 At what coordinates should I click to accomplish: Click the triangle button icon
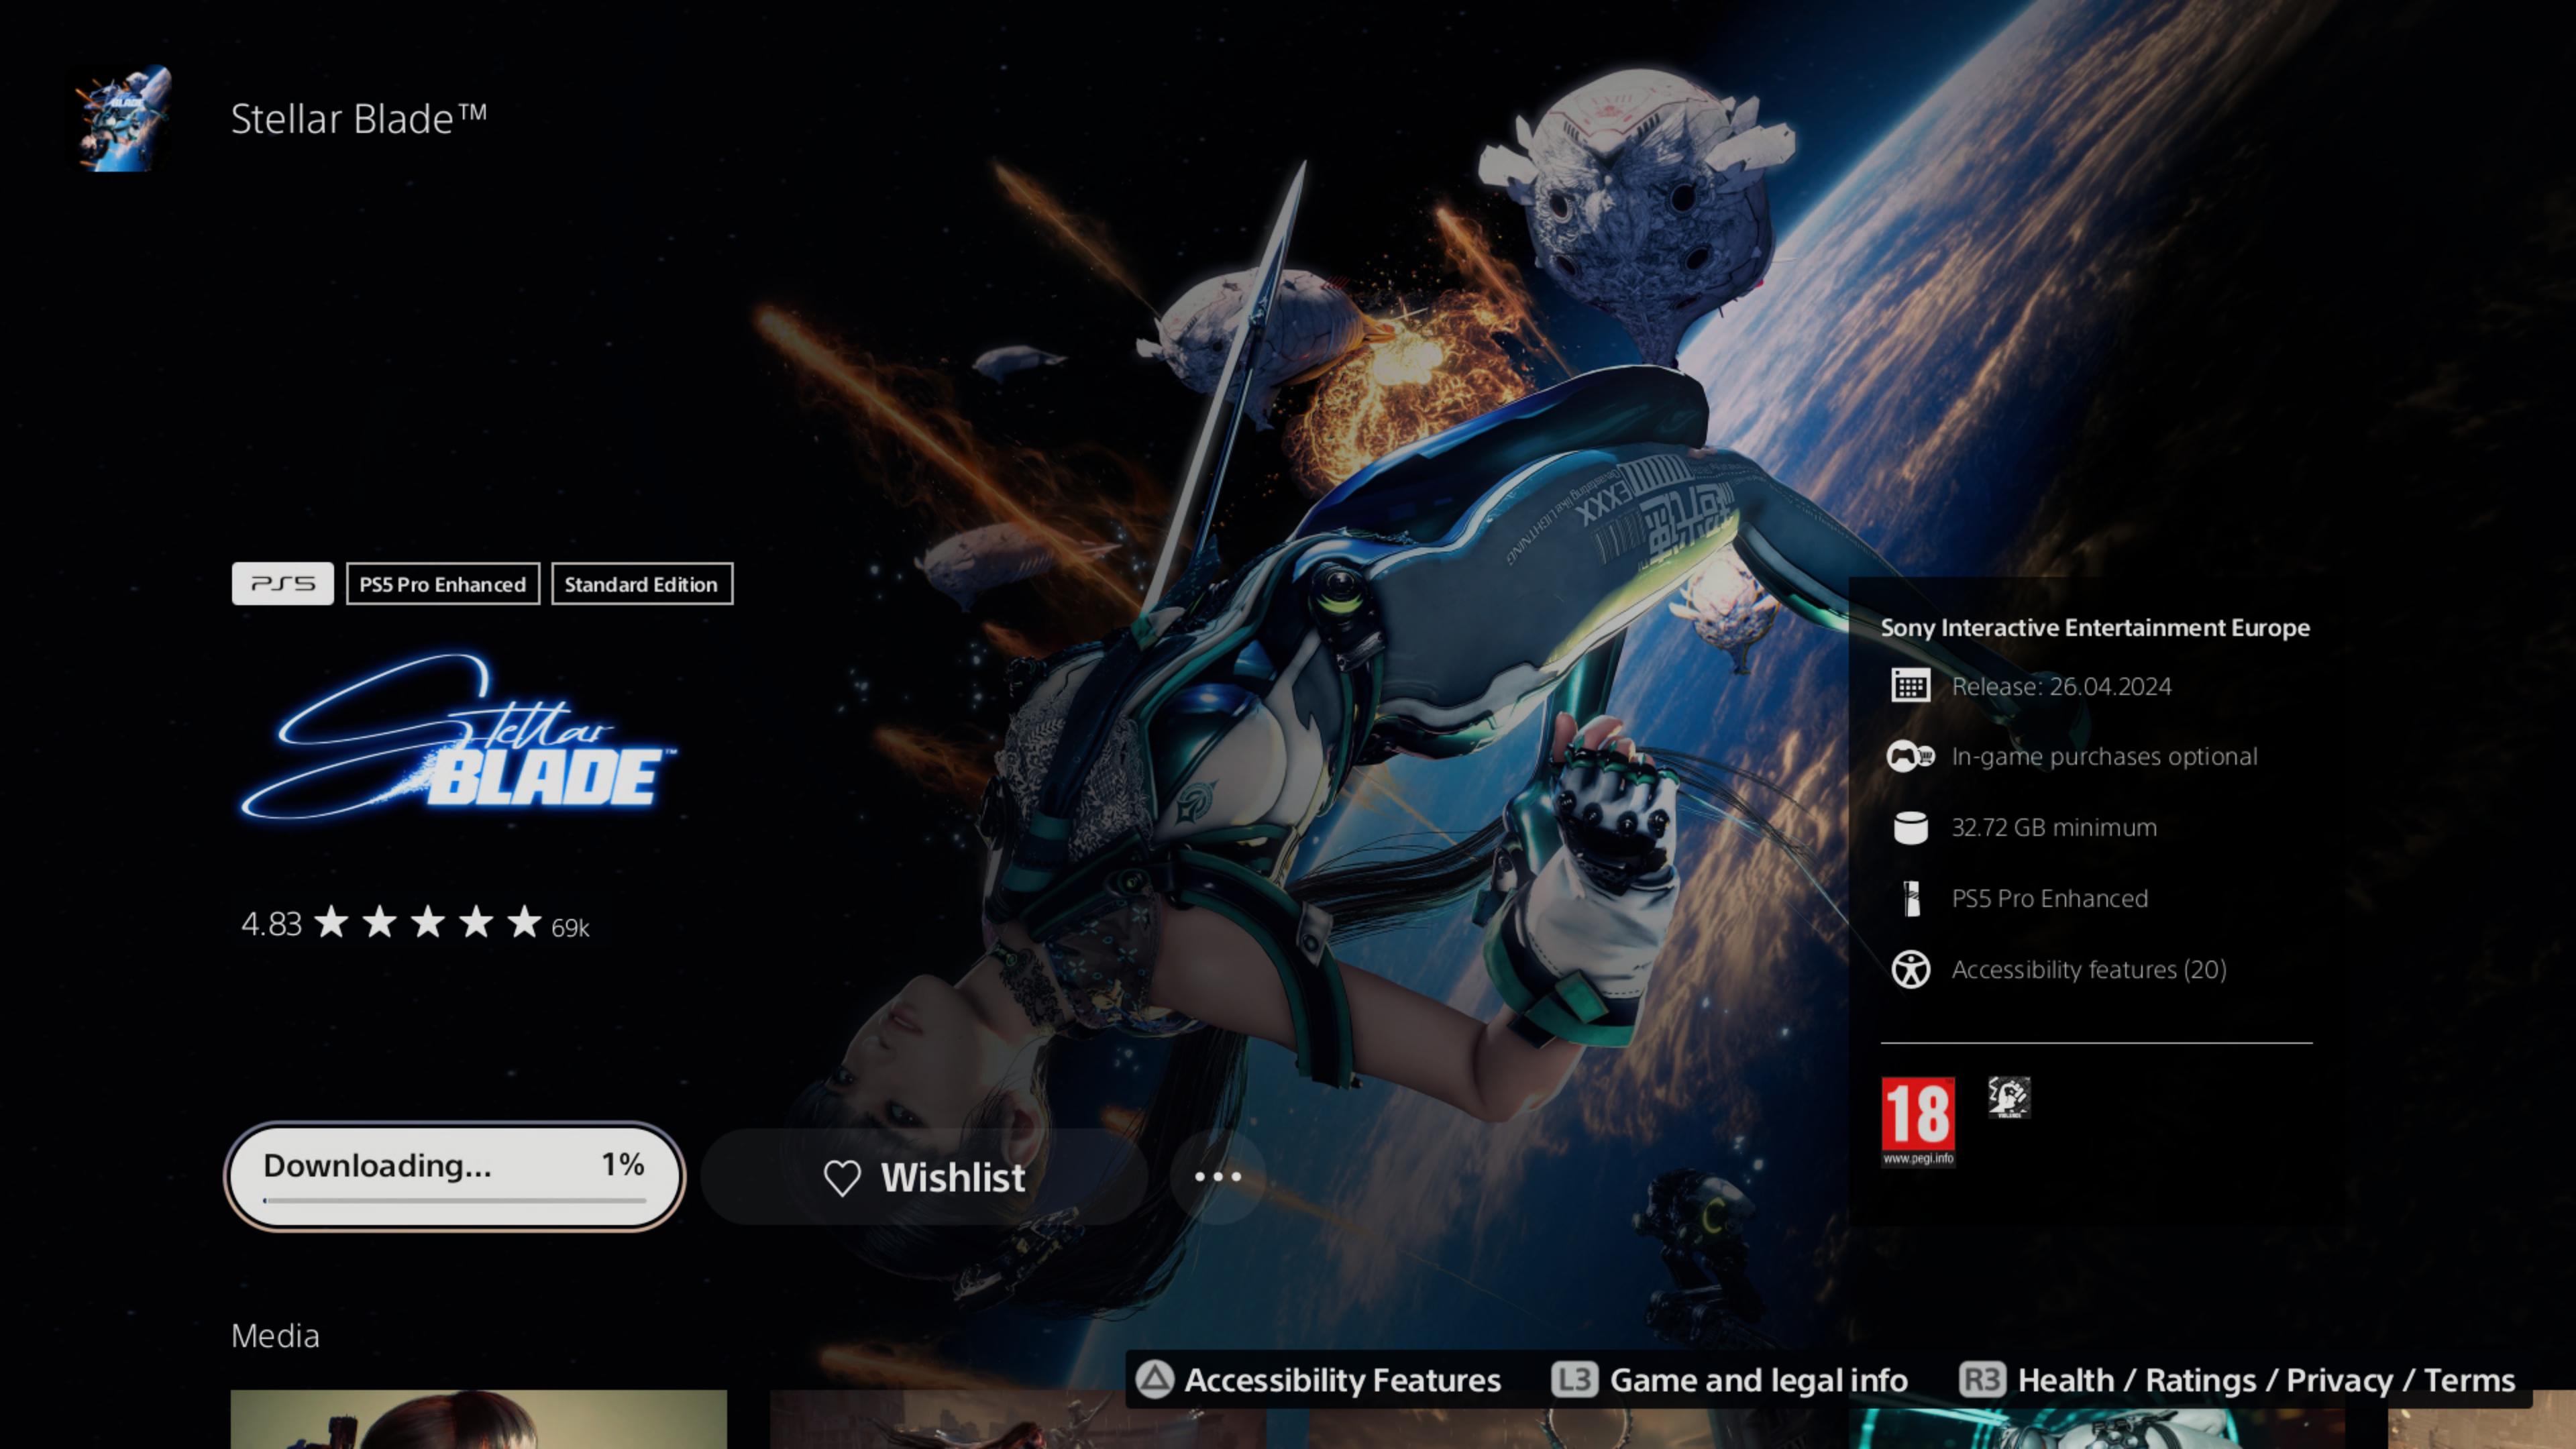pyautogui.click(x=1154, y=1380)
